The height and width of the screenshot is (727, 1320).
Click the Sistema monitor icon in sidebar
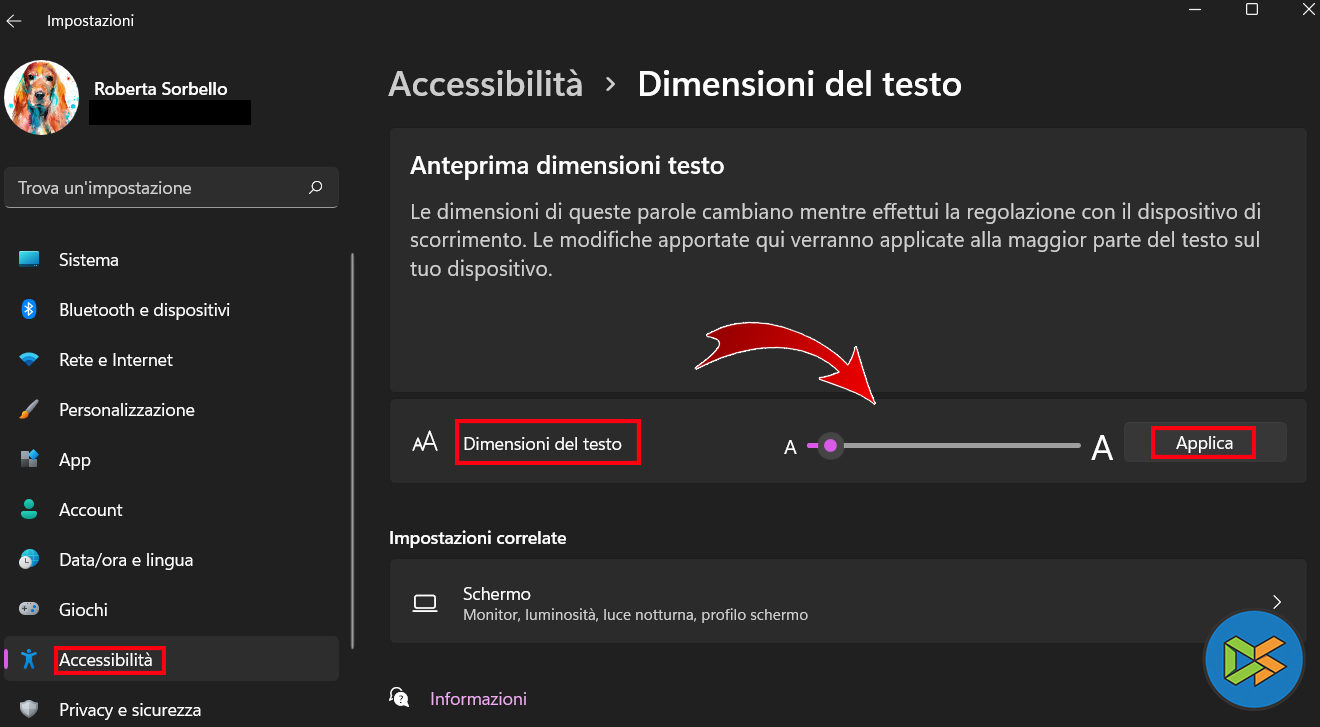(x=29, y=260)
